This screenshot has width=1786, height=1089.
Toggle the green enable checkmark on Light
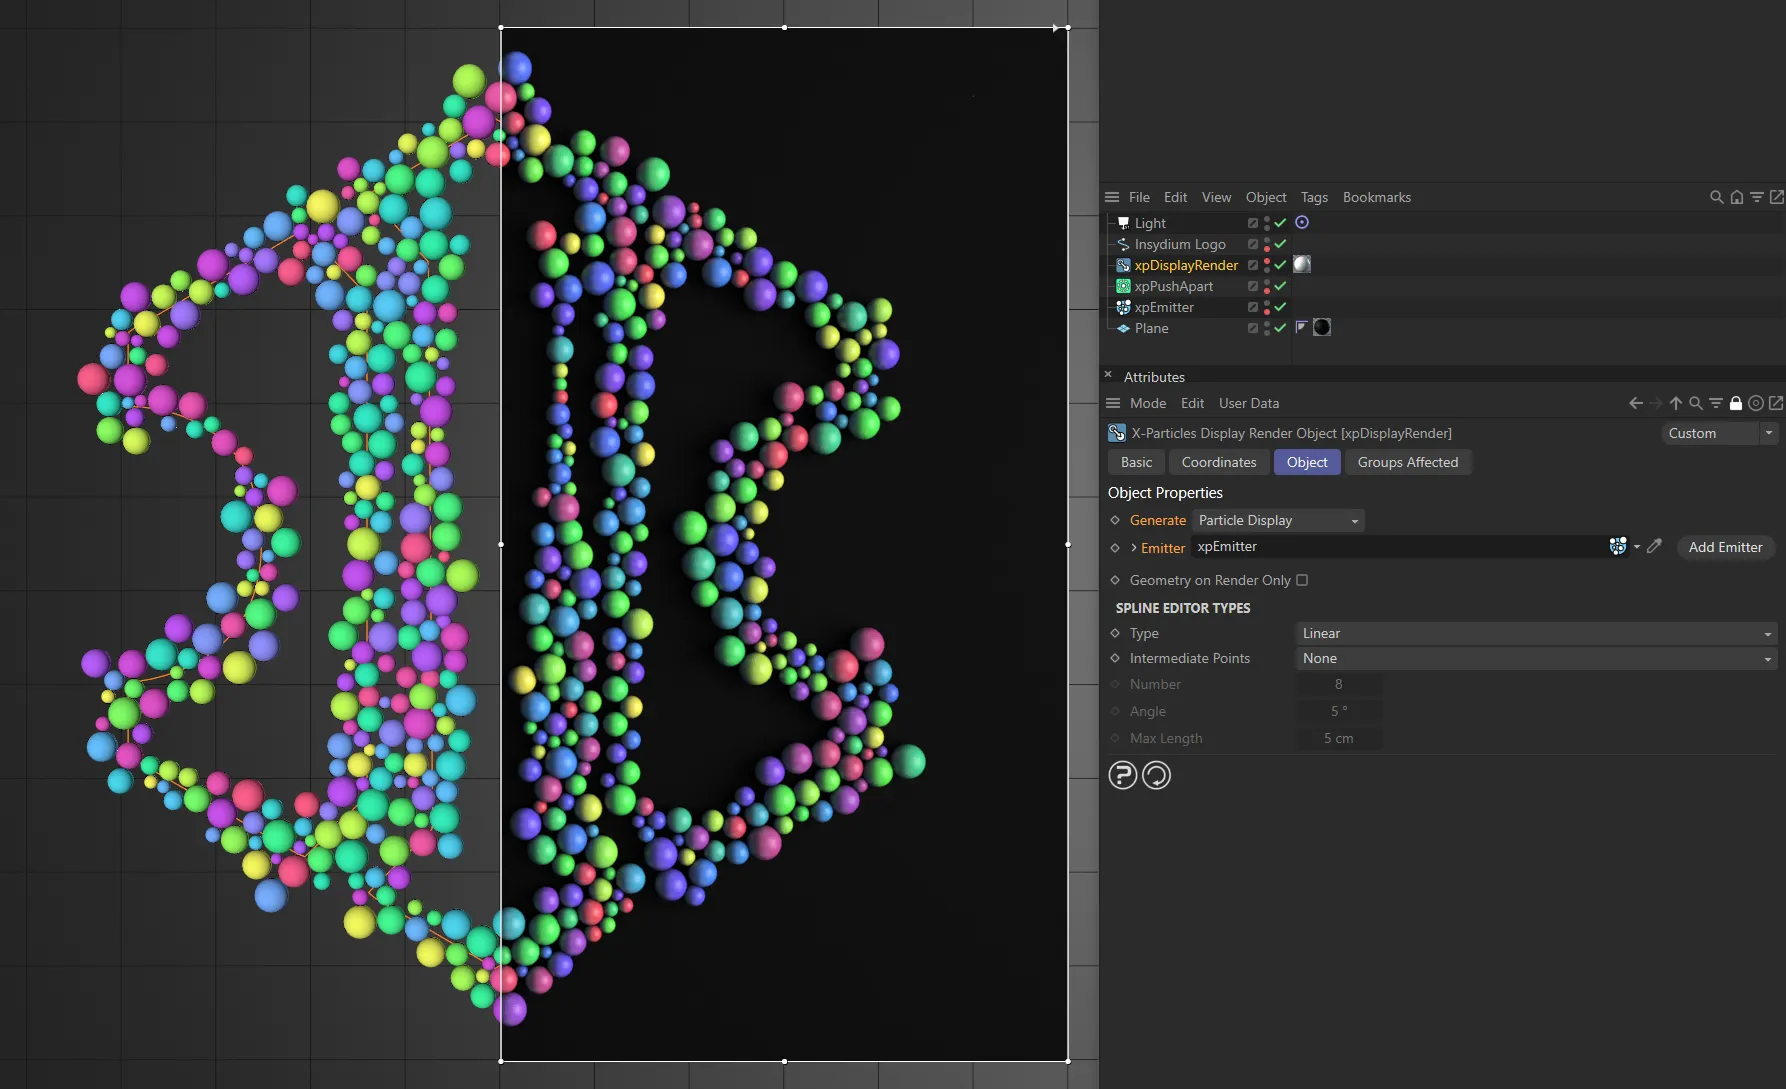point(1280,222)
